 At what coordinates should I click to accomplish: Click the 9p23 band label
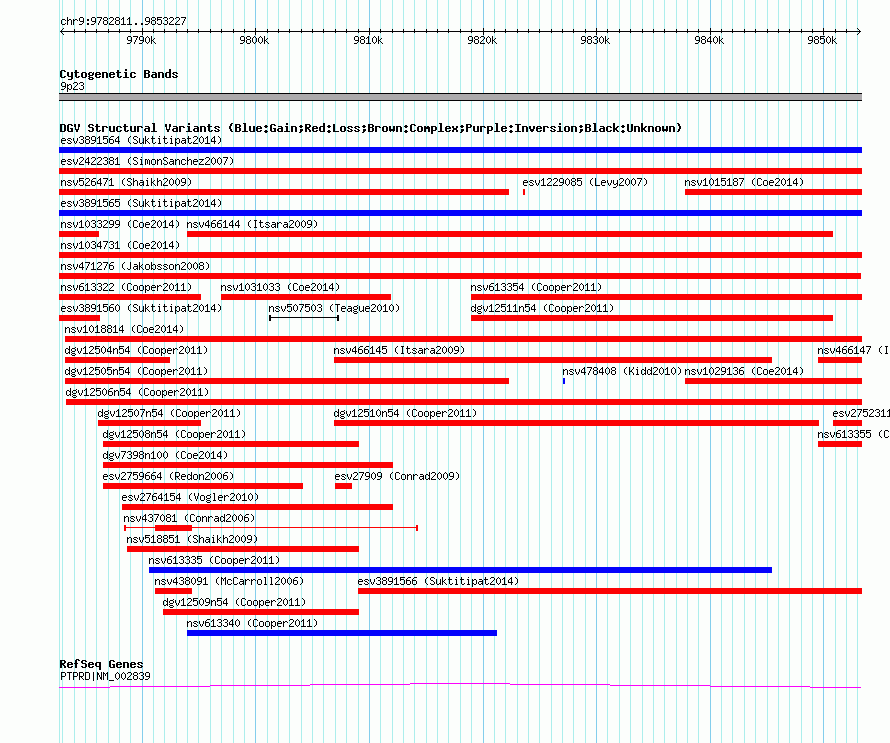pyautogui.click(x=72, y=86)
